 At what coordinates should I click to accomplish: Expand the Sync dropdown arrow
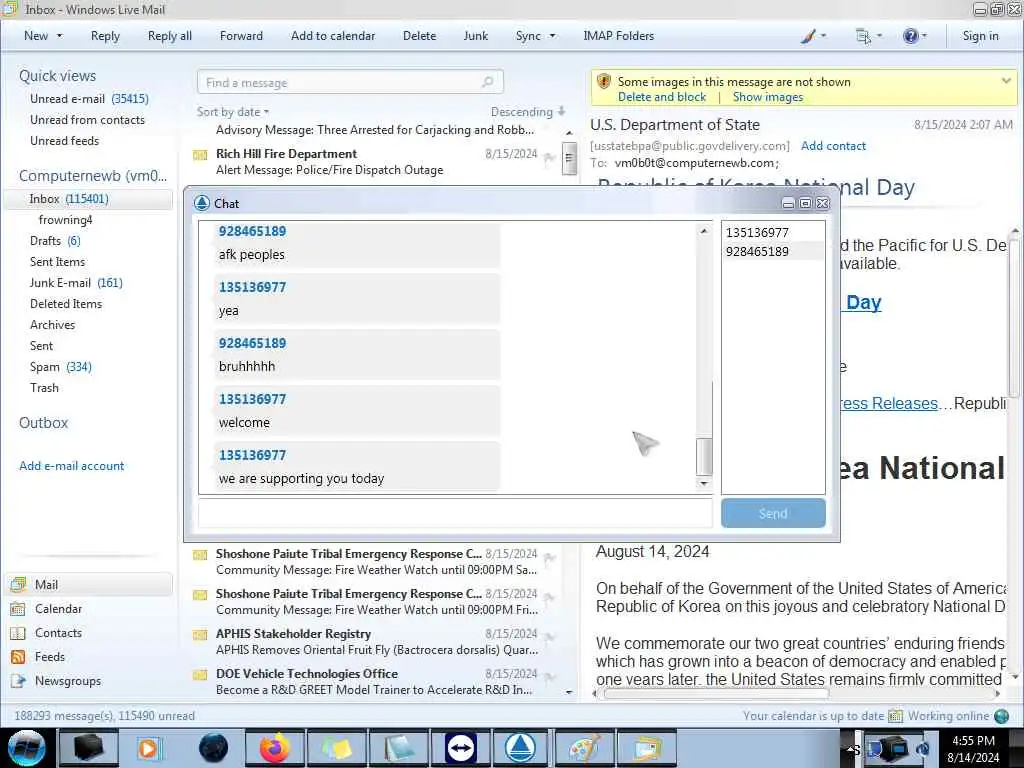click(552, 36)
